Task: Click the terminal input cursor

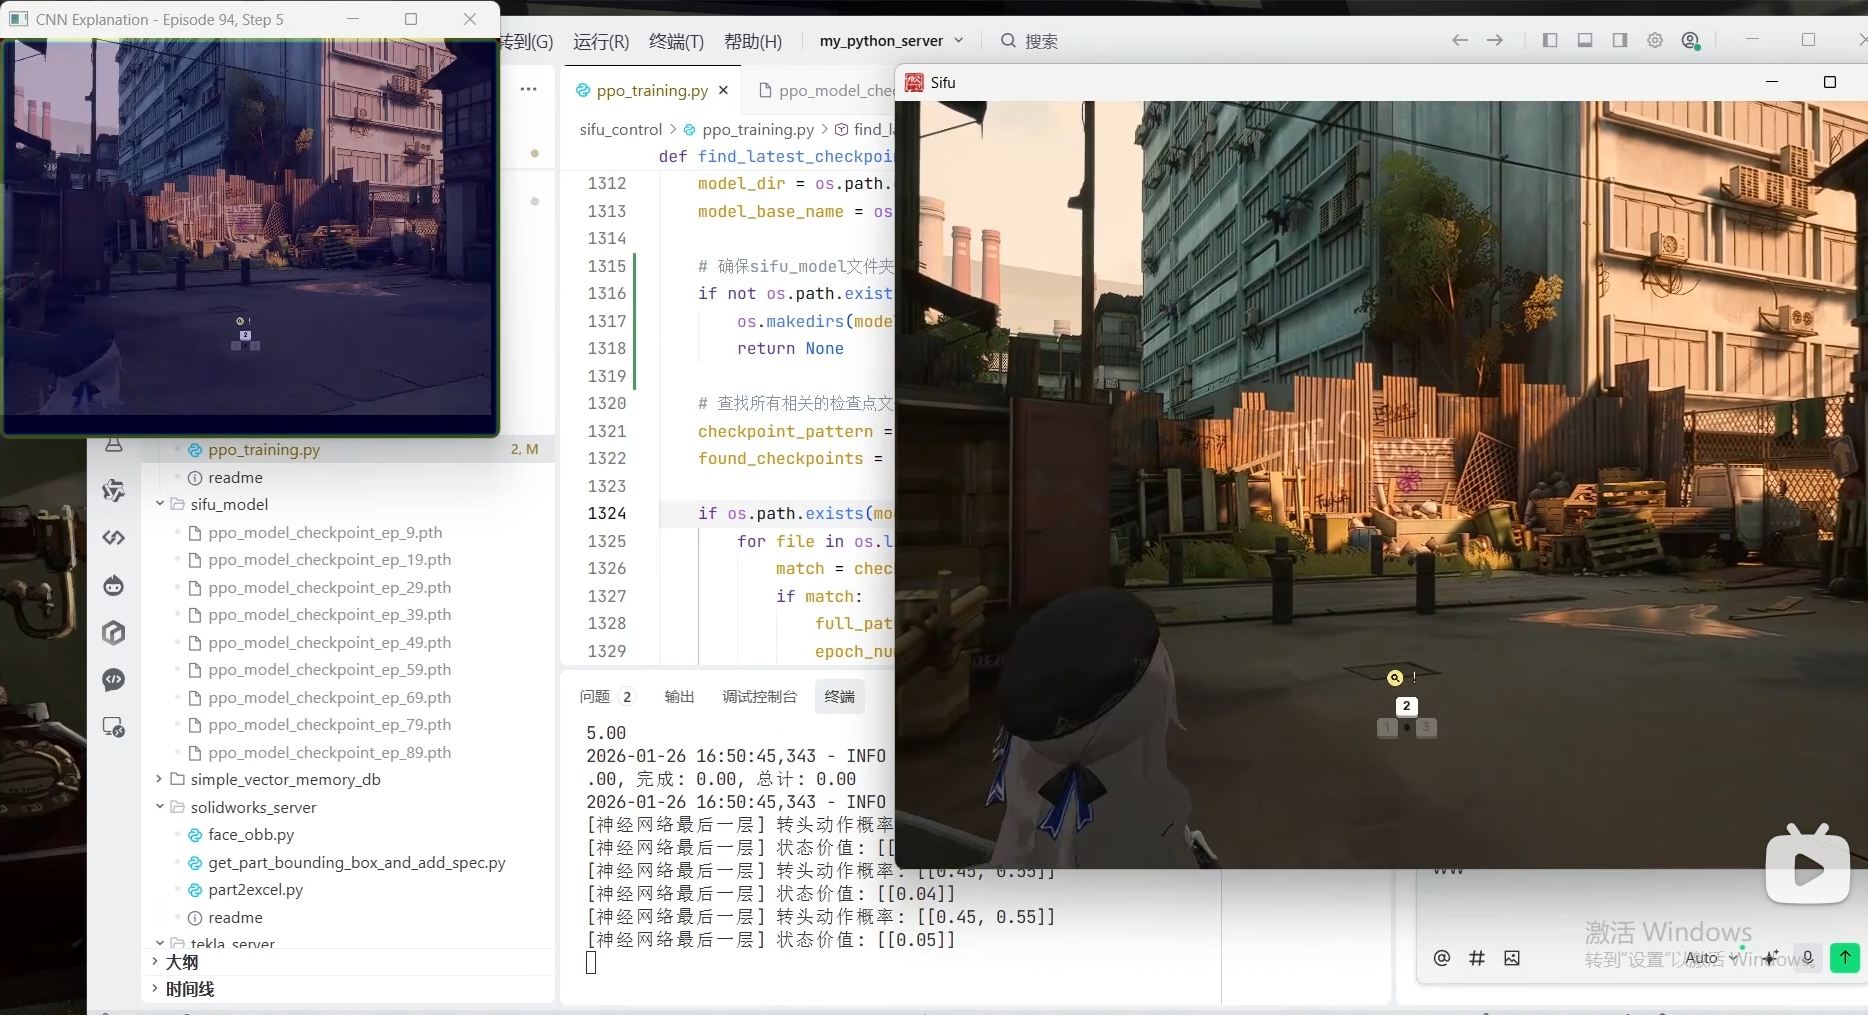Action: [591, 962]
